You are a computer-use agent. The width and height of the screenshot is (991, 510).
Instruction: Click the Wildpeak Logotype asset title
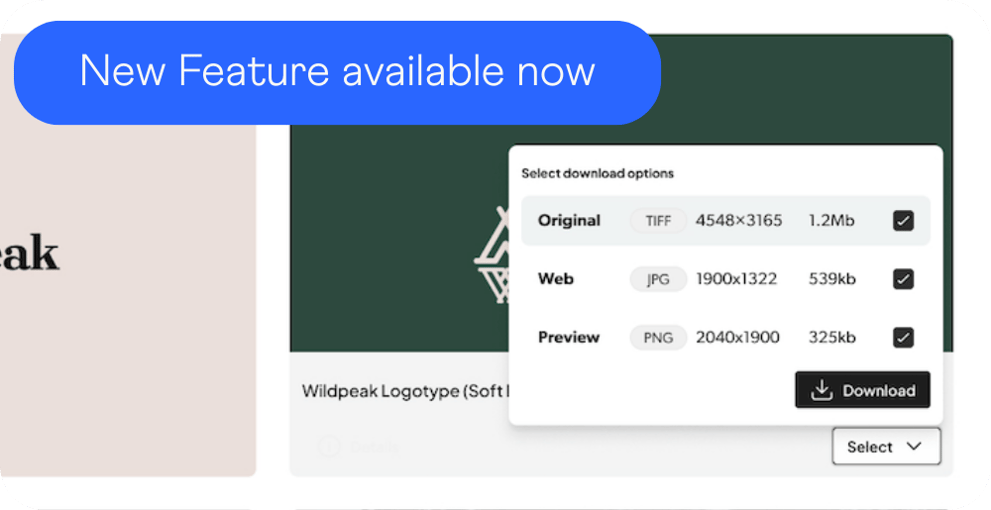[x=402, y=391]
